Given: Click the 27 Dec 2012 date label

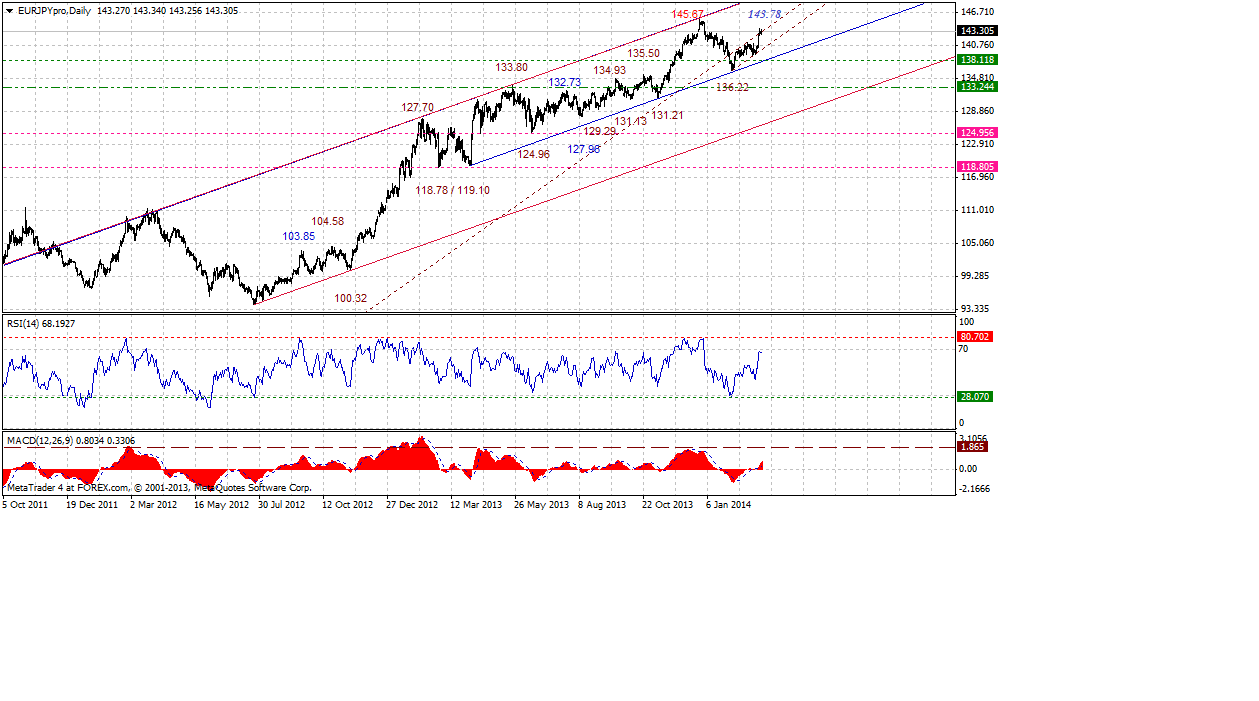Looking at the screenshot, I should (412, 505).
